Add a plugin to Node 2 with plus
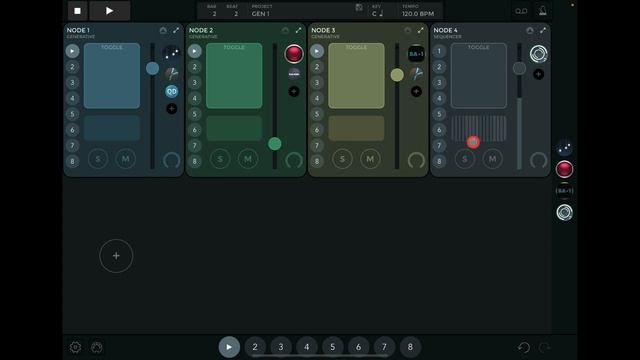Image resolution: width=640 pixels, height=360 pixels. [294, 91]
